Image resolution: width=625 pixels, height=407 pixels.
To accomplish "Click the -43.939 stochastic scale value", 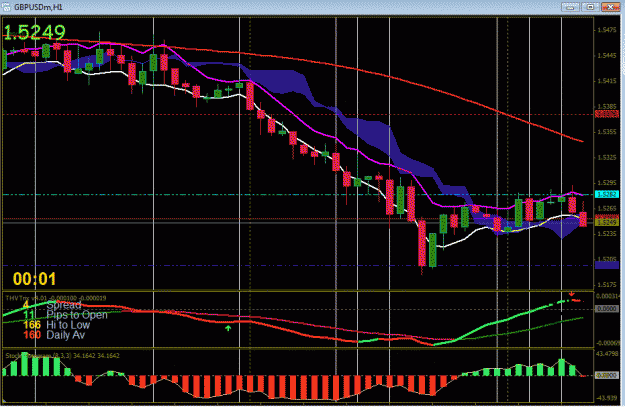I will [607, 398].
